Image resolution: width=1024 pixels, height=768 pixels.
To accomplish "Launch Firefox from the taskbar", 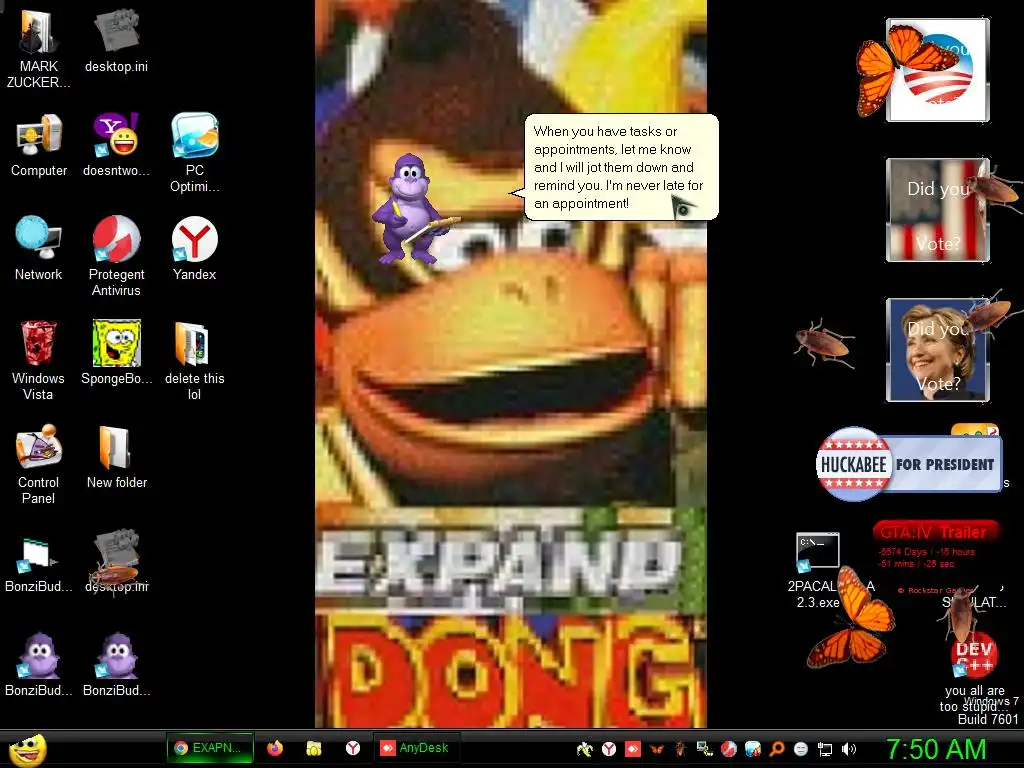I will tap(275, 748).
